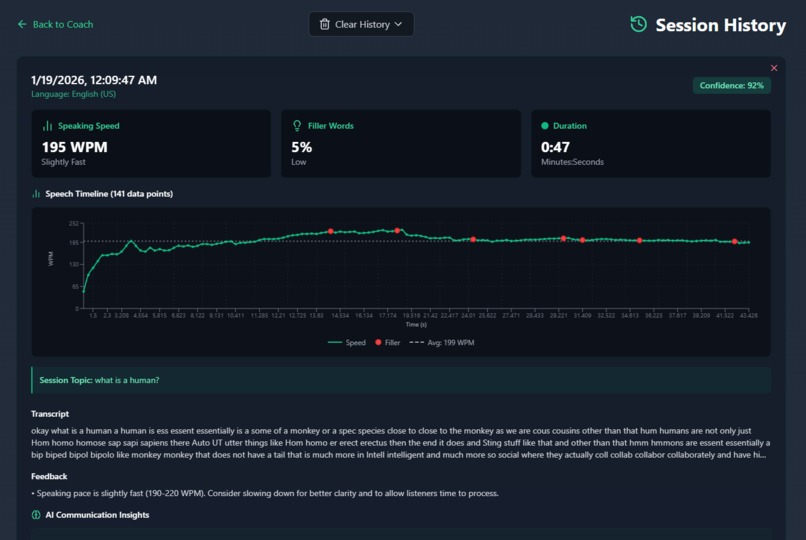The height and width of the screenshot is (540, 806).
Task: Click the Slightly Fast label
Action: pyautogui.click(x=63, y=162)
